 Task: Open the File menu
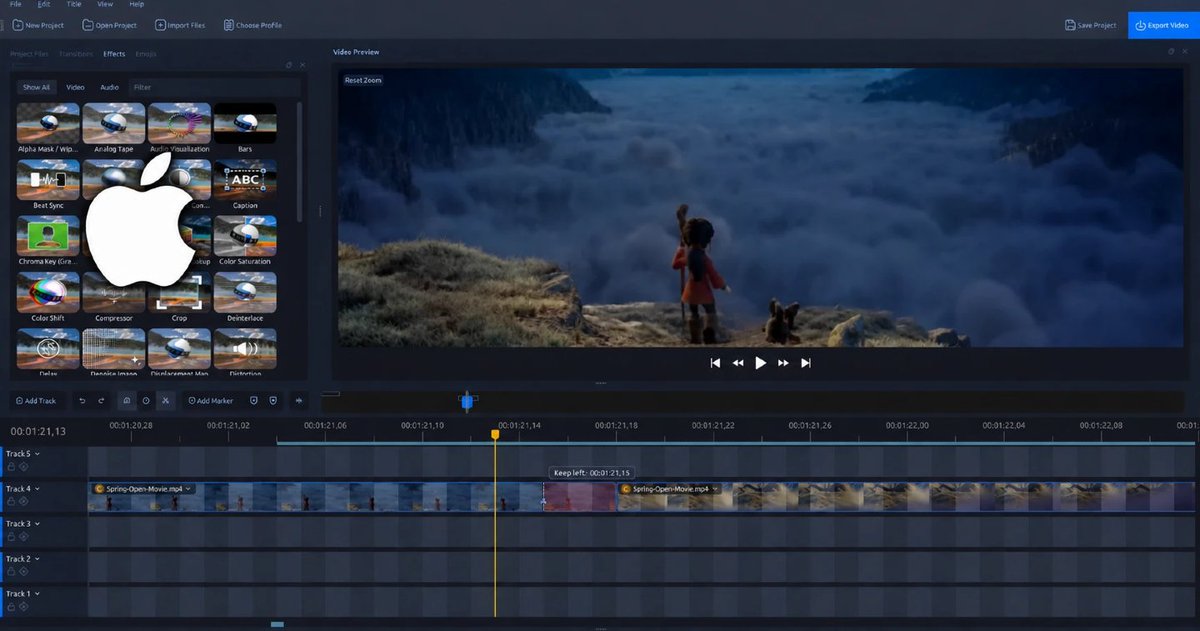point(15,4)
